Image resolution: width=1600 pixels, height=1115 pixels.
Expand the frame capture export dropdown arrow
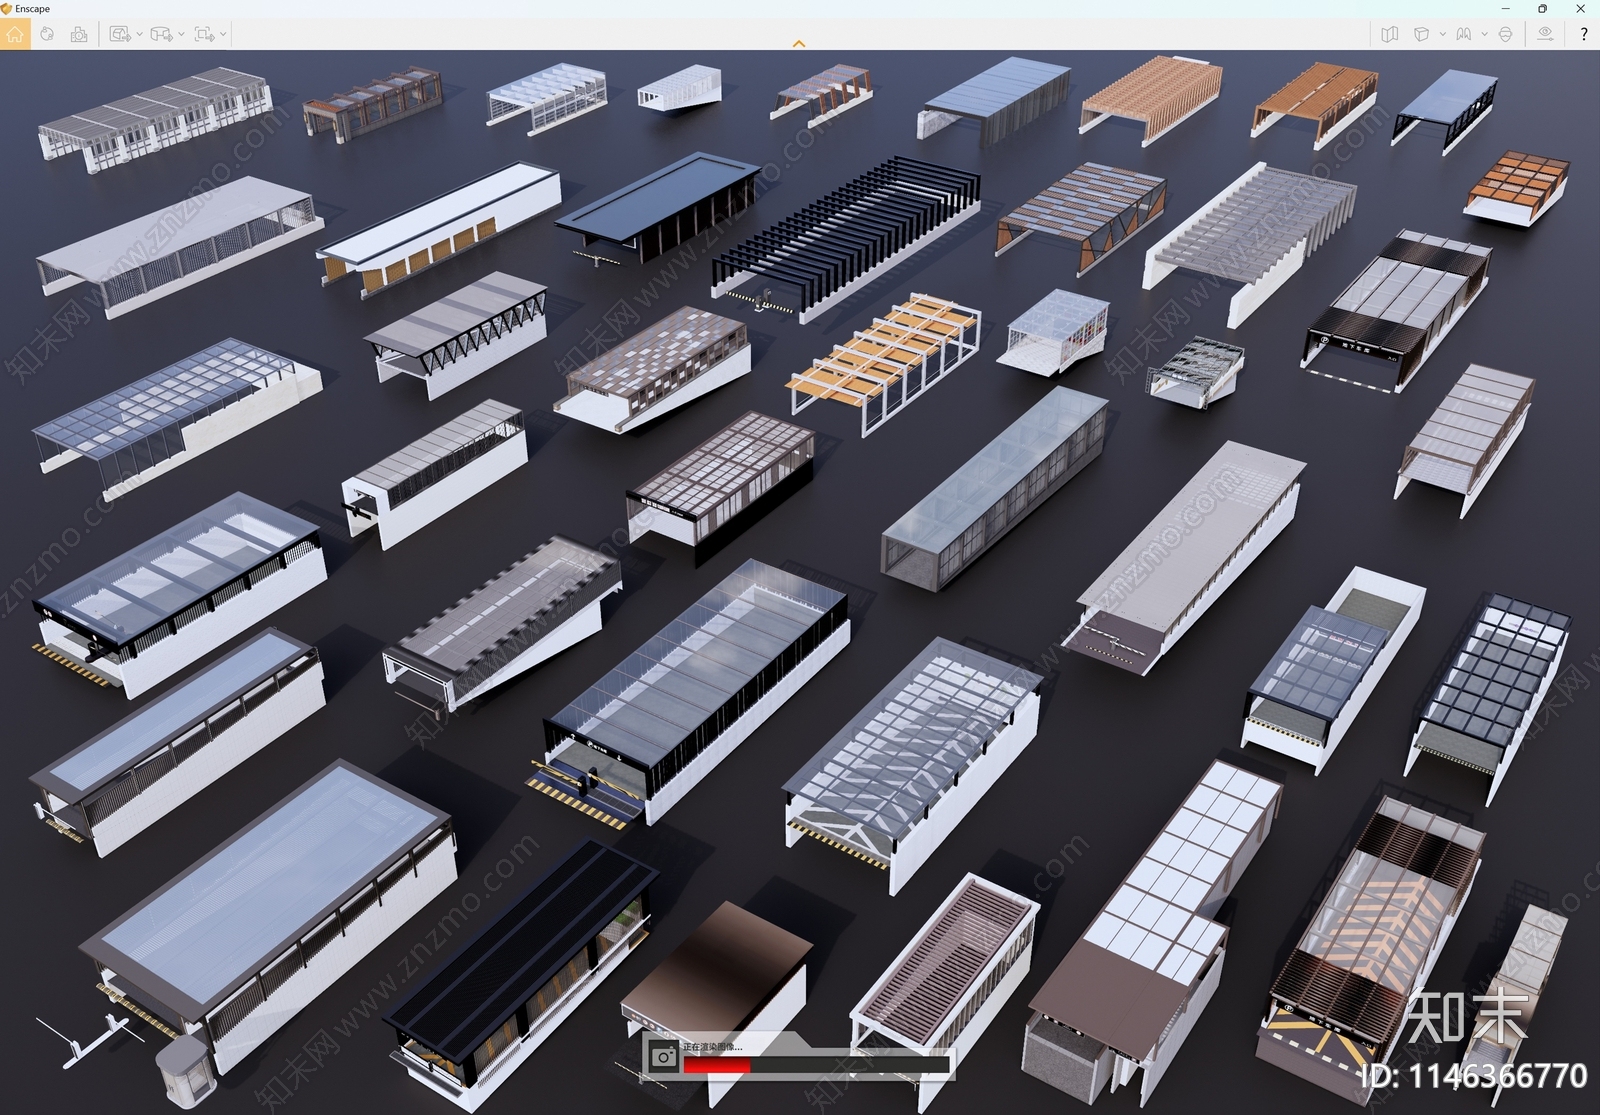click(223, 34)
